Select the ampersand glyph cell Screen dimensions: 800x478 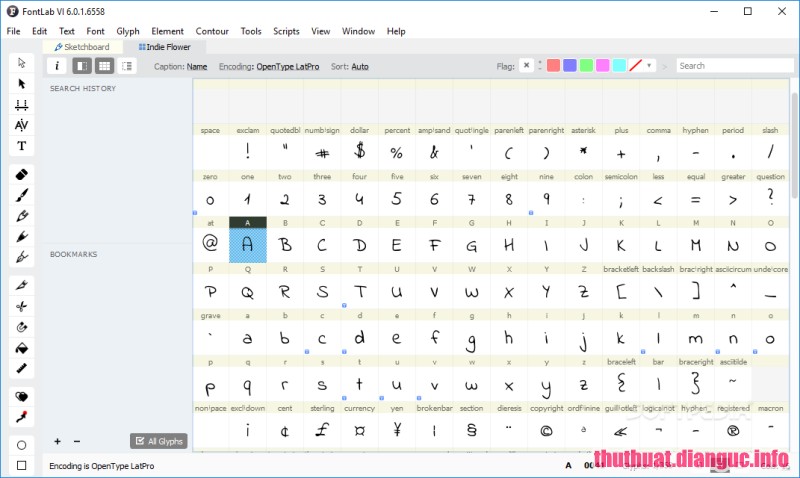click(434, 147)
